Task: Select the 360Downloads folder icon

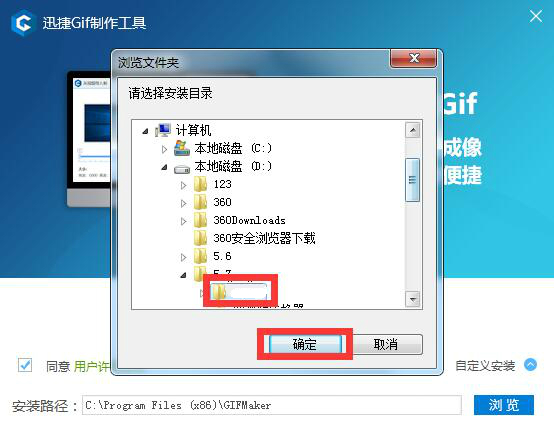Action: 200,220
